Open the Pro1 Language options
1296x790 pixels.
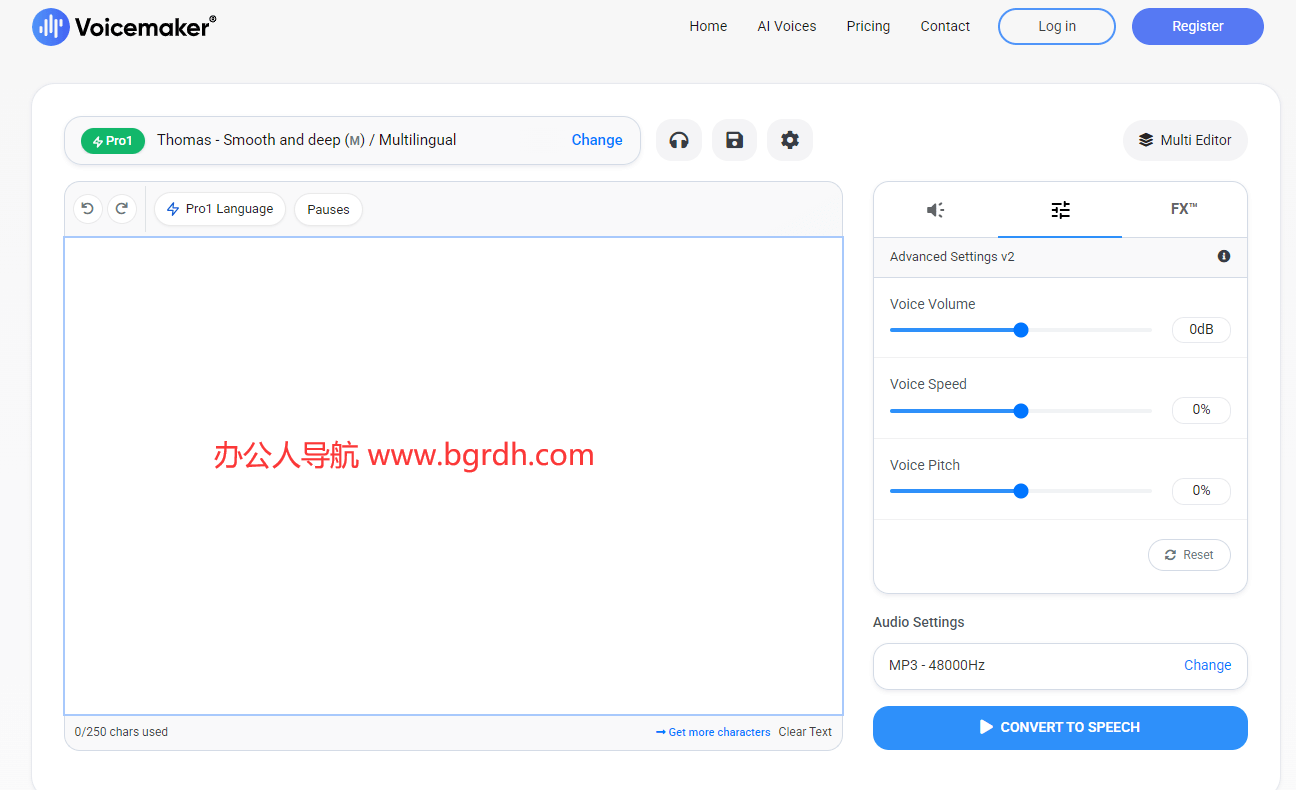pos(220,209)
